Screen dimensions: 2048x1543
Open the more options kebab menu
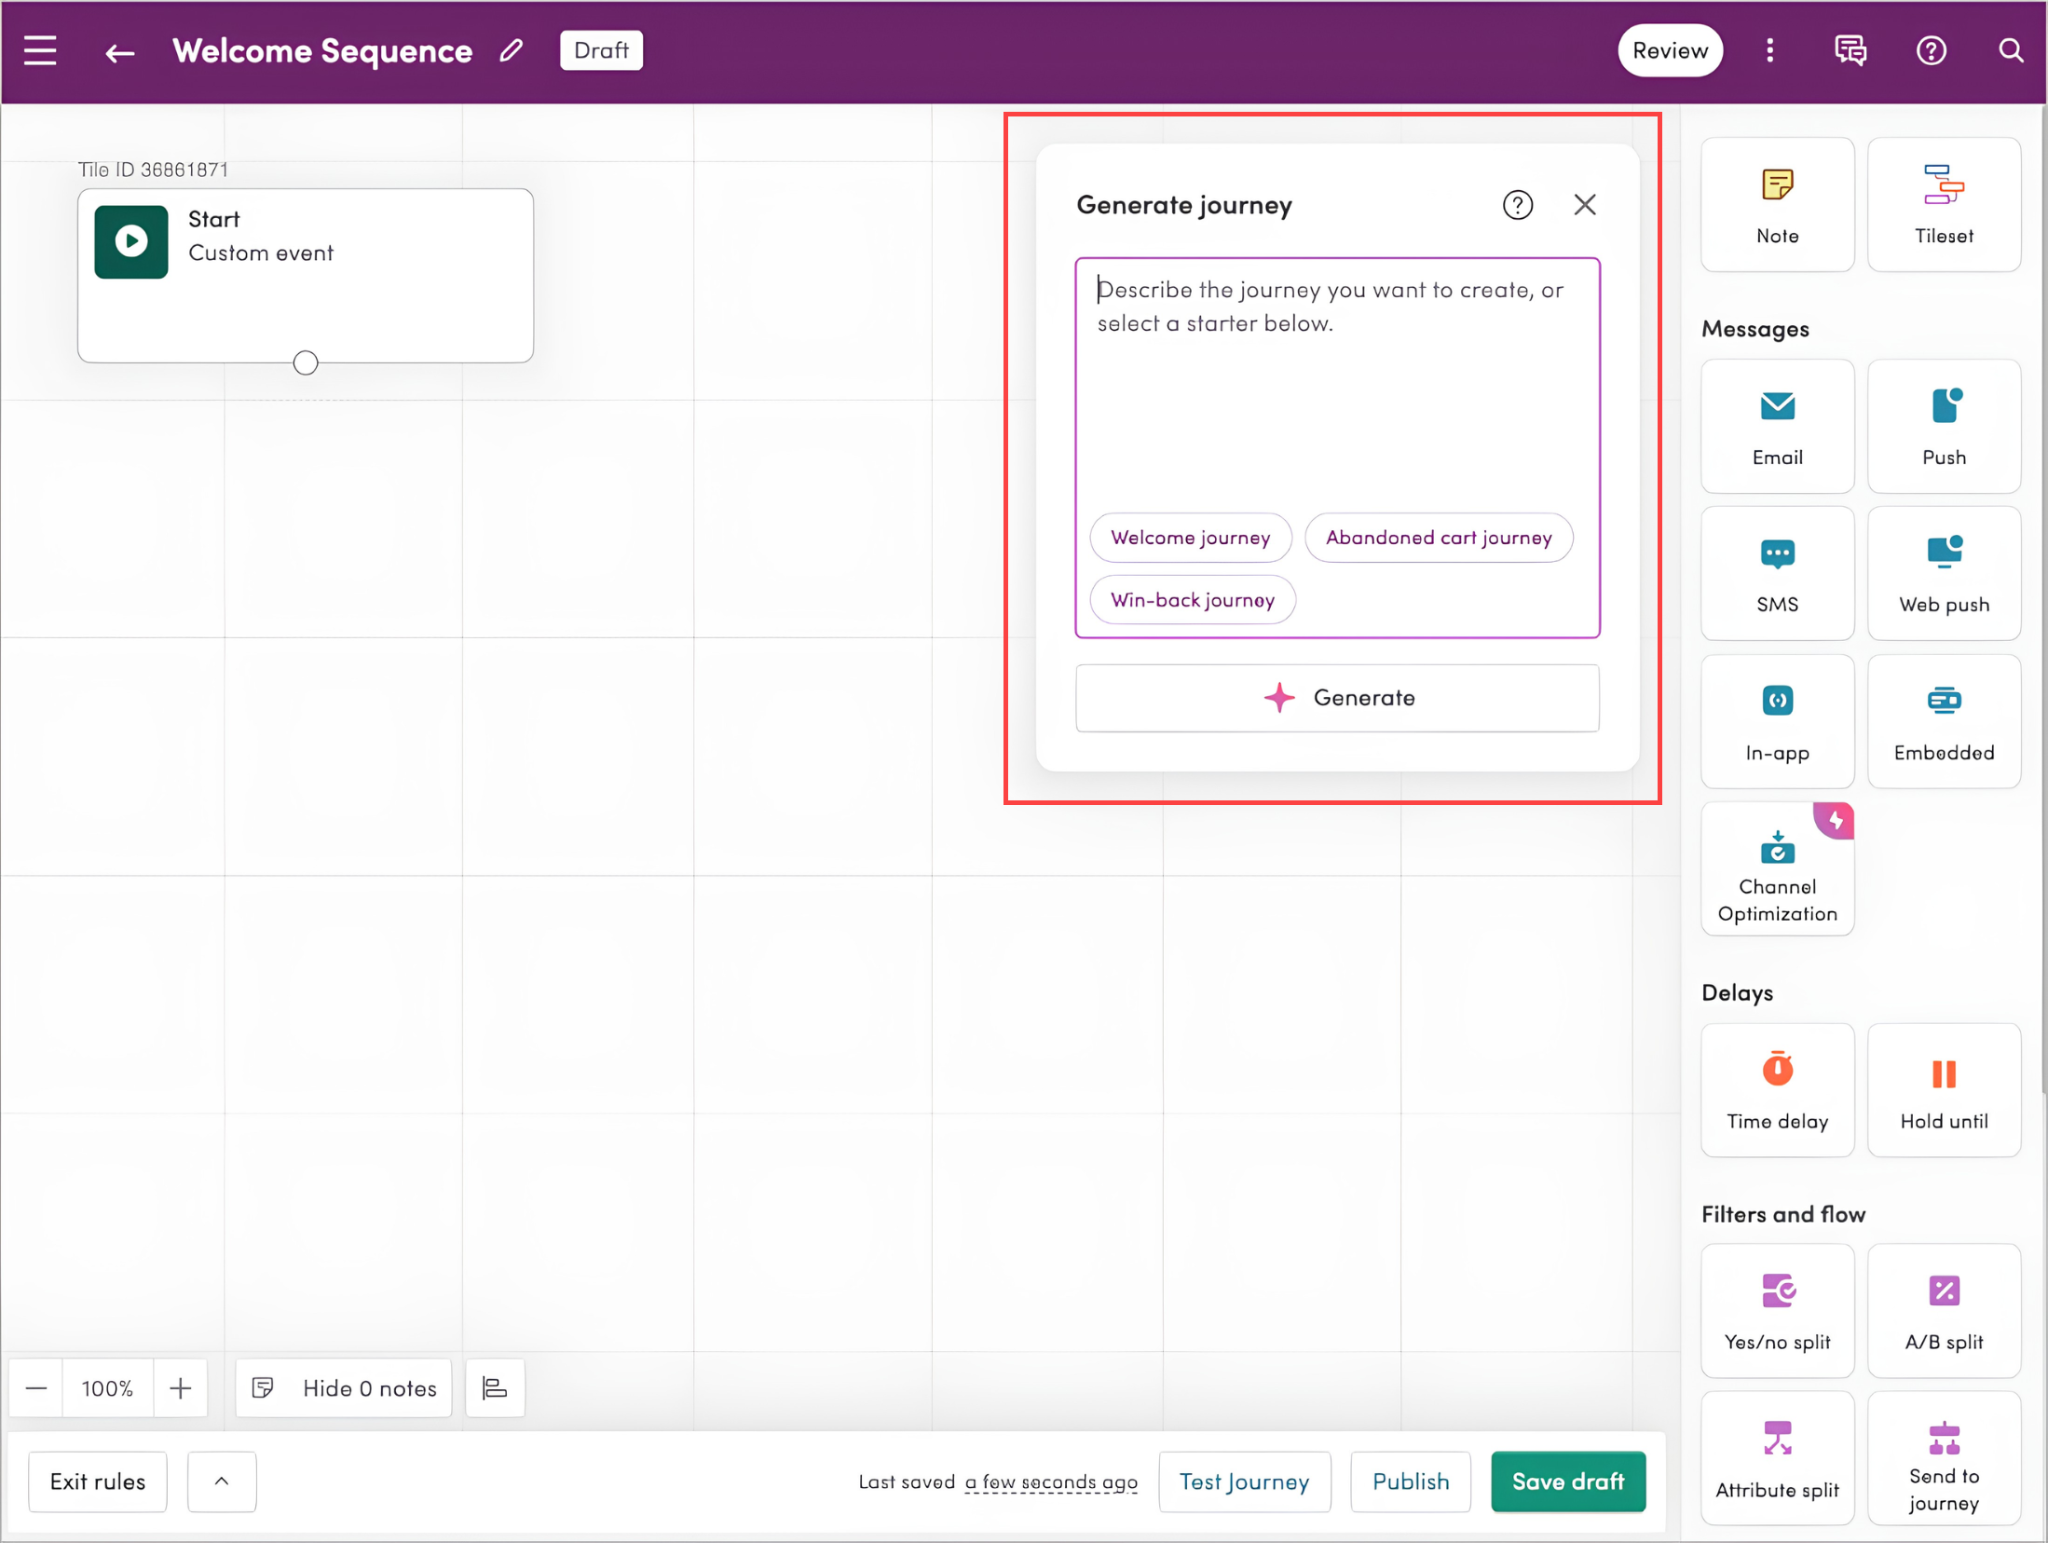click(x=1769, y=50)
